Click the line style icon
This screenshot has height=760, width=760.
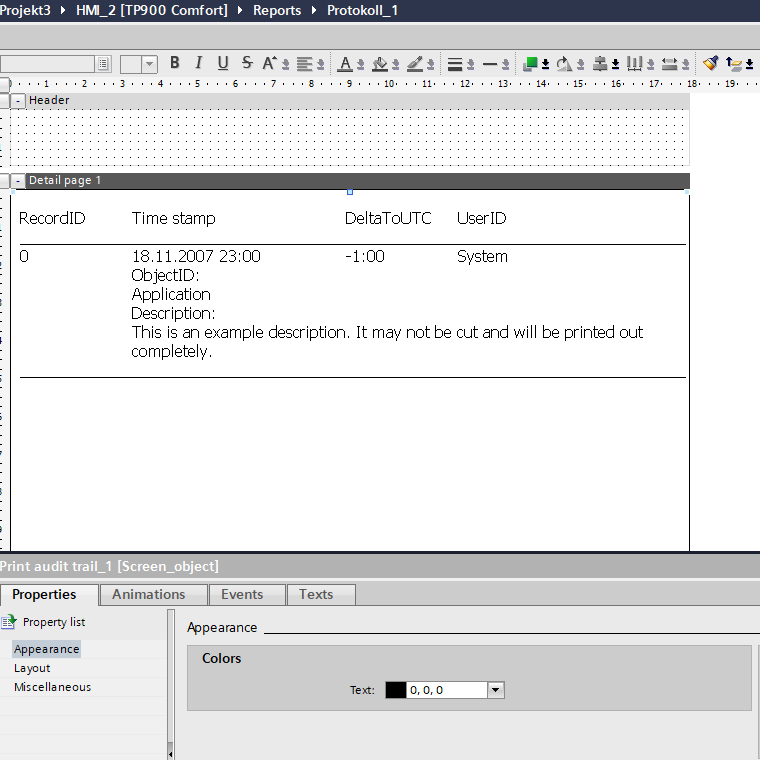[490, 64]
